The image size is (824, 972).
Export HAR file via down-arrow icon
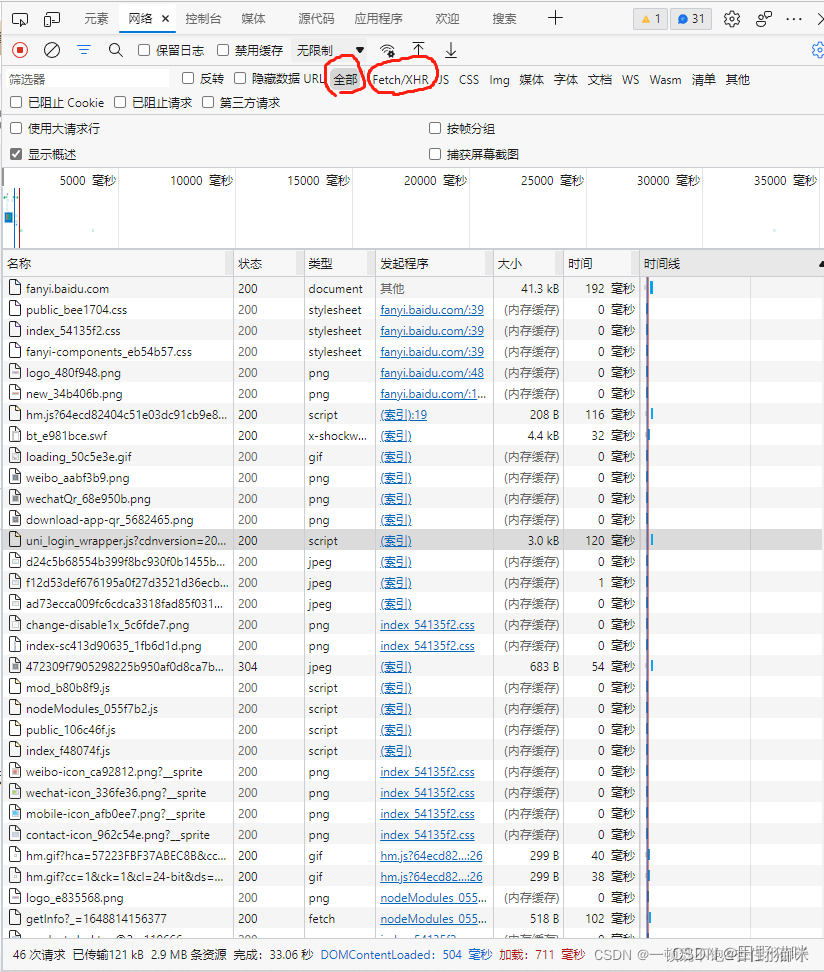click(449, 49)
